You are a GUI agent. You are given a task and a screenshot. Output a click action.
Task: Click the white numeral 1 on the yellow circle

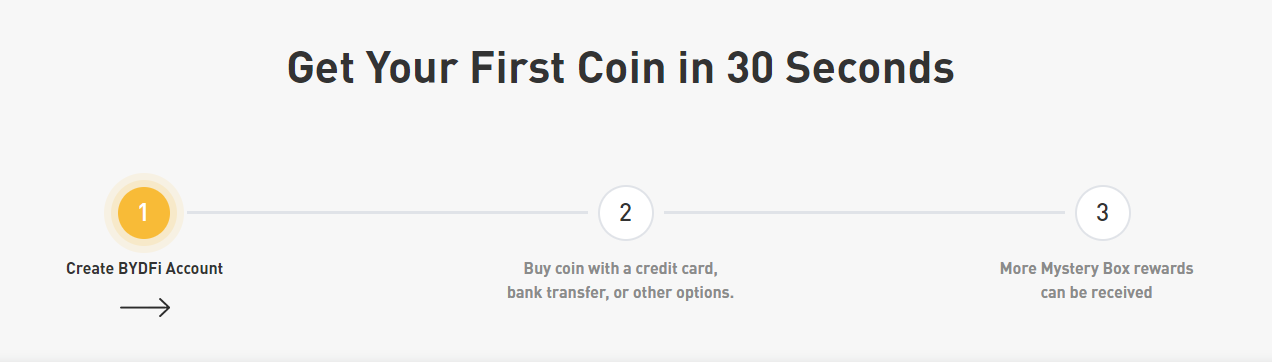(x=144, y=213)
